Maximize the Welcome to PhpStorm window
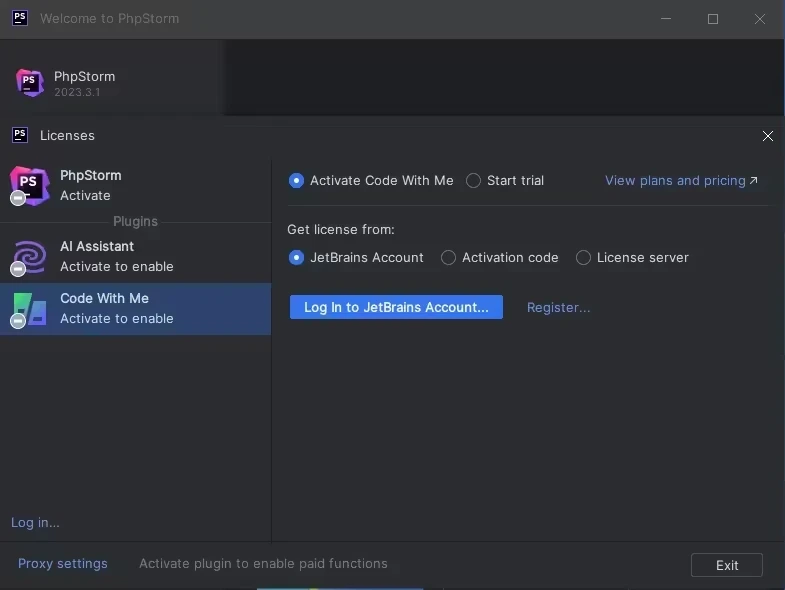The width and height of the screenshot is (785, 590). tap(713, 19)
